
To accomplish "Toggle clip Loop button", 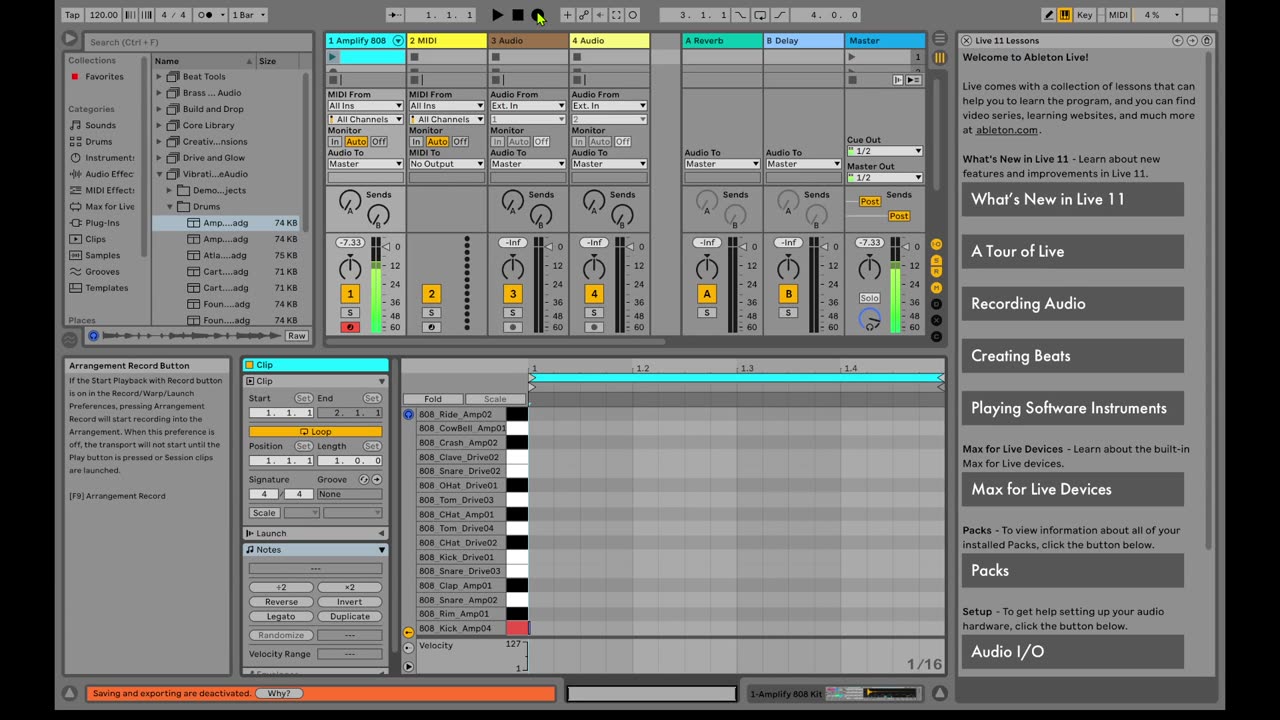I will point(315,432).
